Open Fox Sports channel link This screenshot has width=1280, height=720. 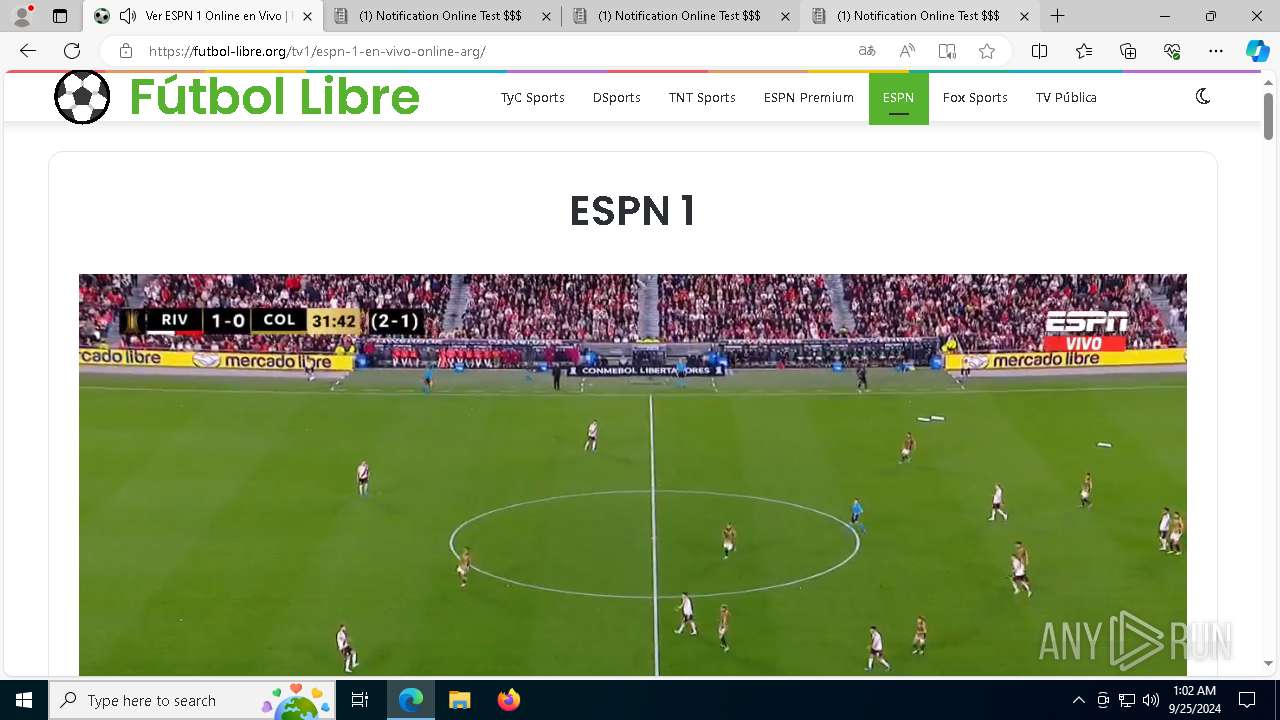coord(975,97)
